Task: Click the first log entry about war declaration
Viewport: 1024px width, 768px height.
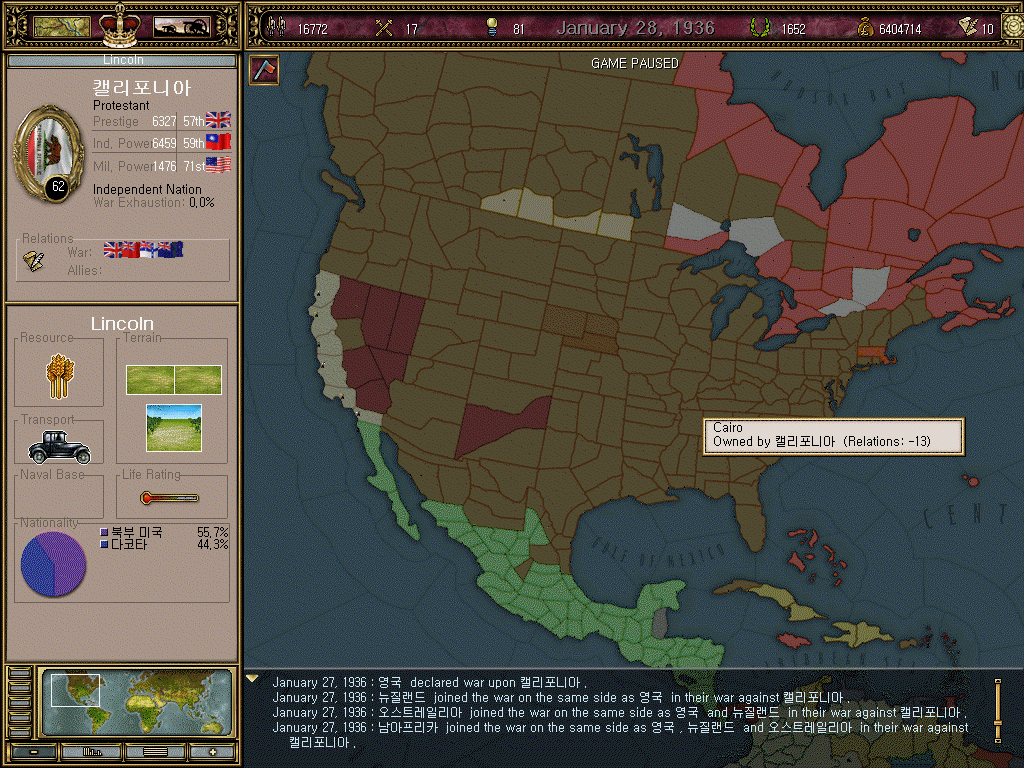Action: click(429, 682)
